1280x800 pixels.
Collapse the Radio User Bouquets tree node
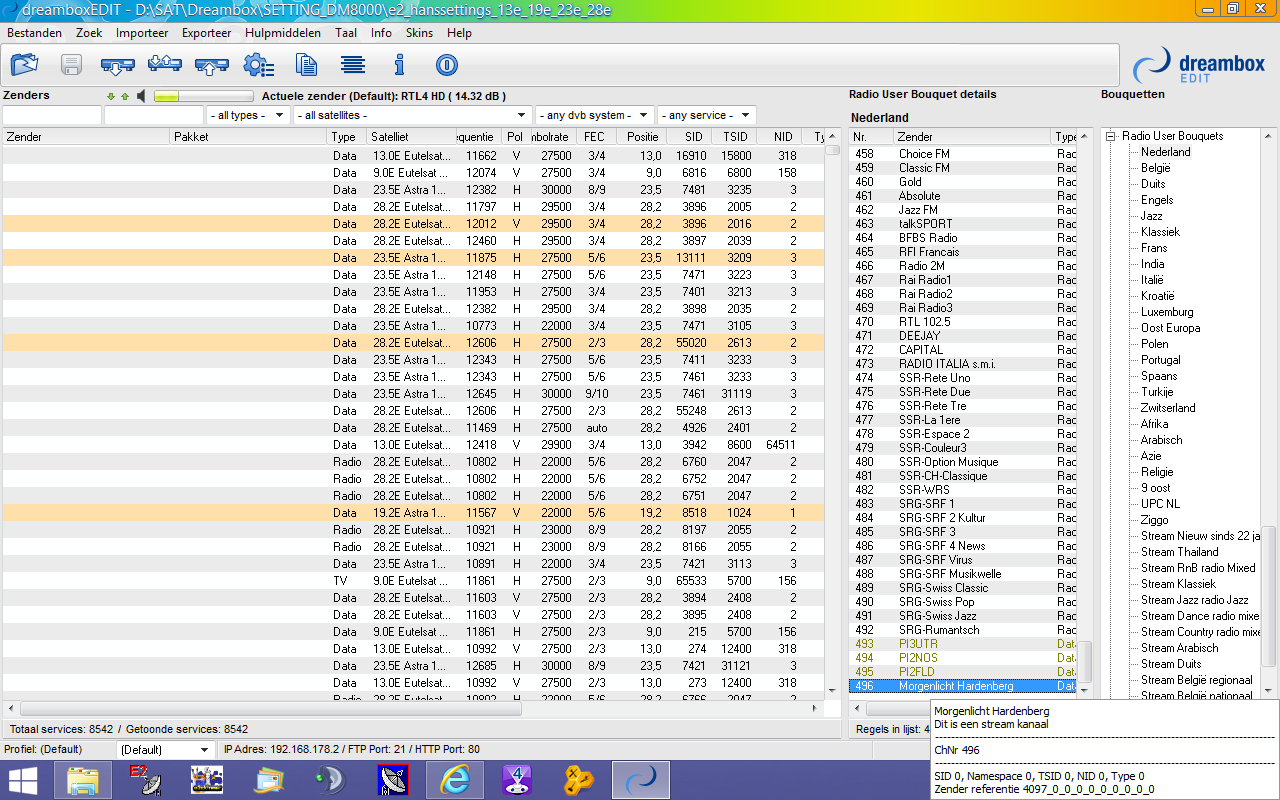tap(1110, 136)
